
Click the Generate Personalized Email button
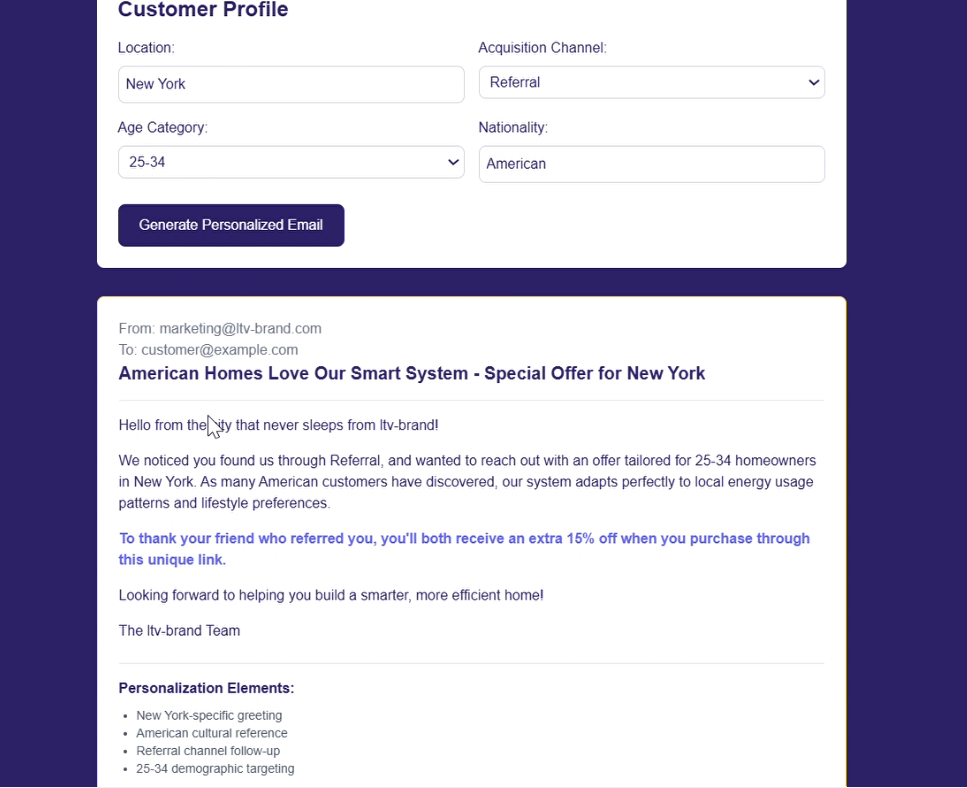[x=231, y=225]
